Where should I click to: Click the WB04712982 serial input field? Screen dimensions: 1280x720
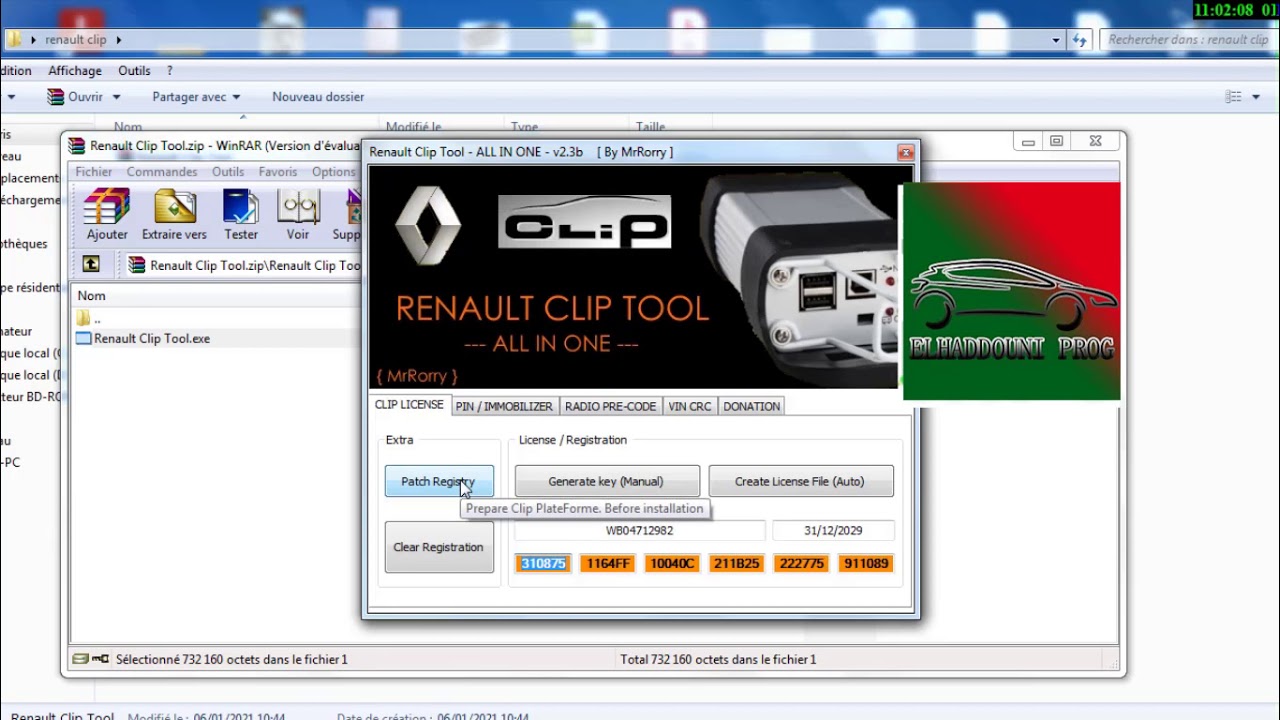click(640, 531)
